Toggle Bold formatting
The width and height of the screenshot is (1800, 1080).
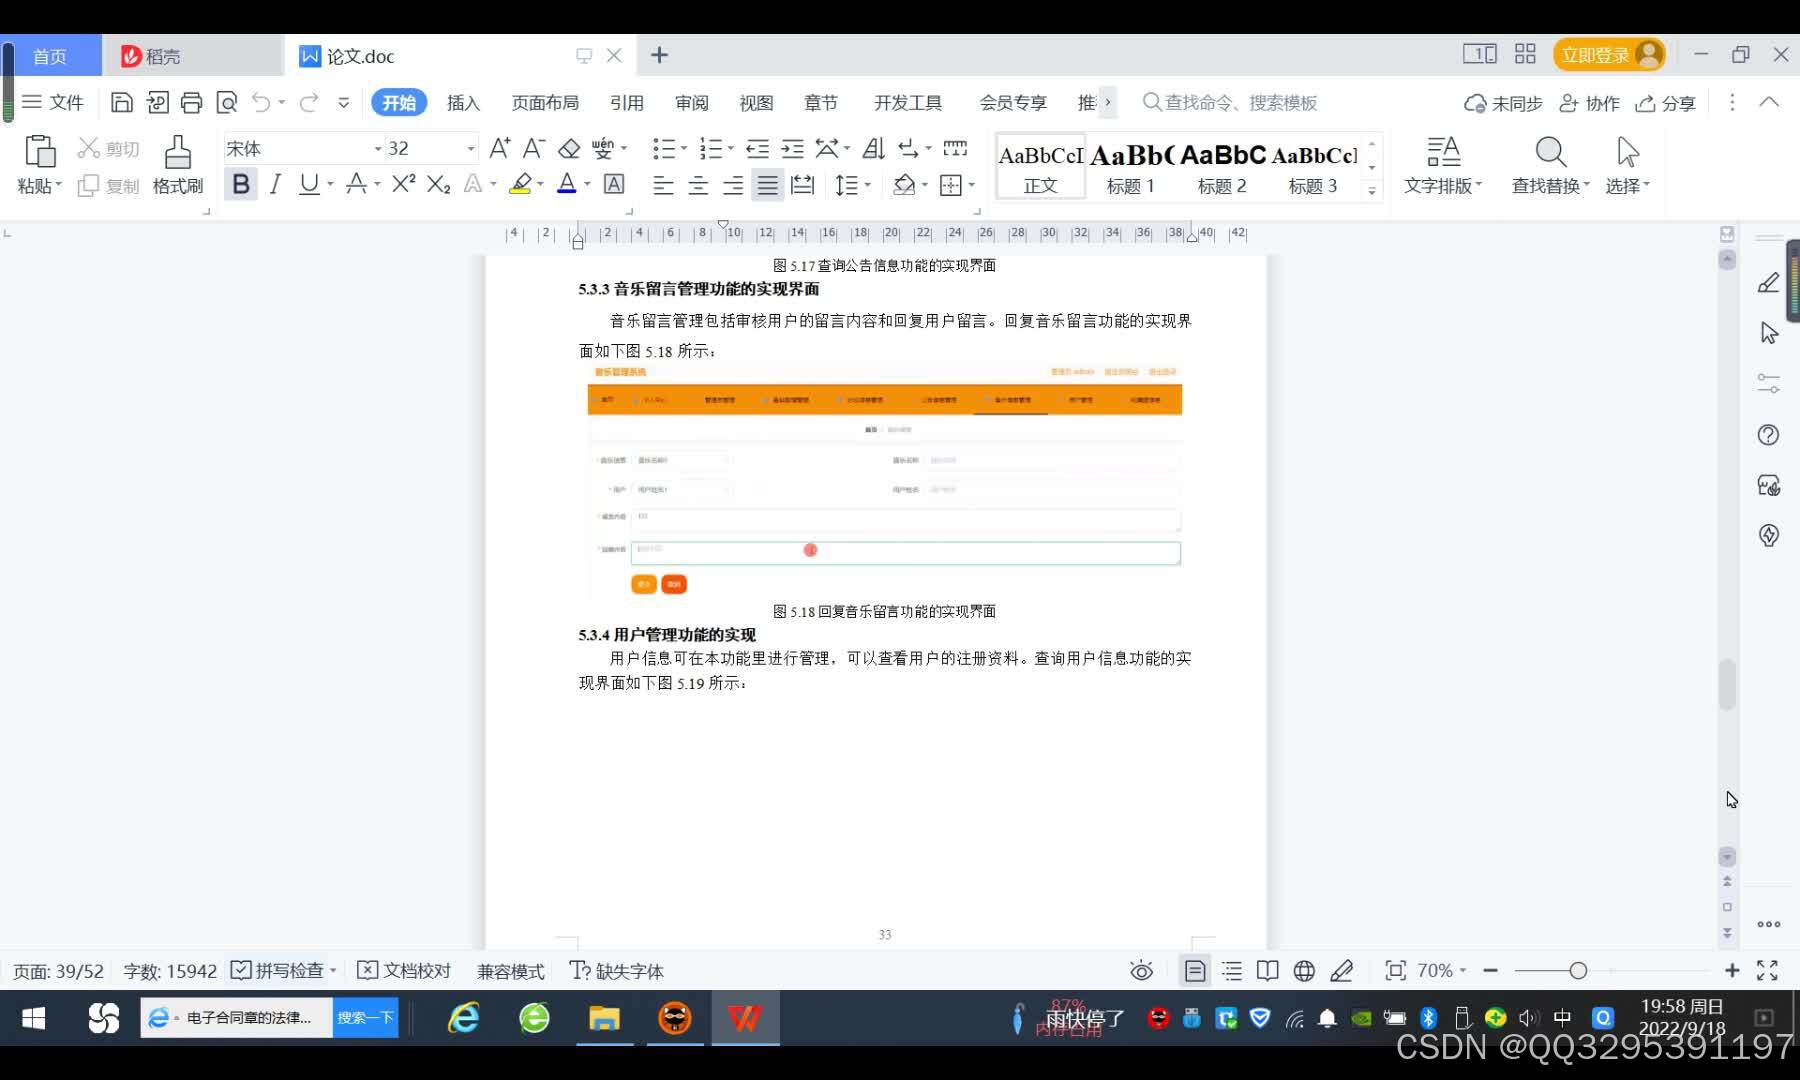[x=241, y=184]
